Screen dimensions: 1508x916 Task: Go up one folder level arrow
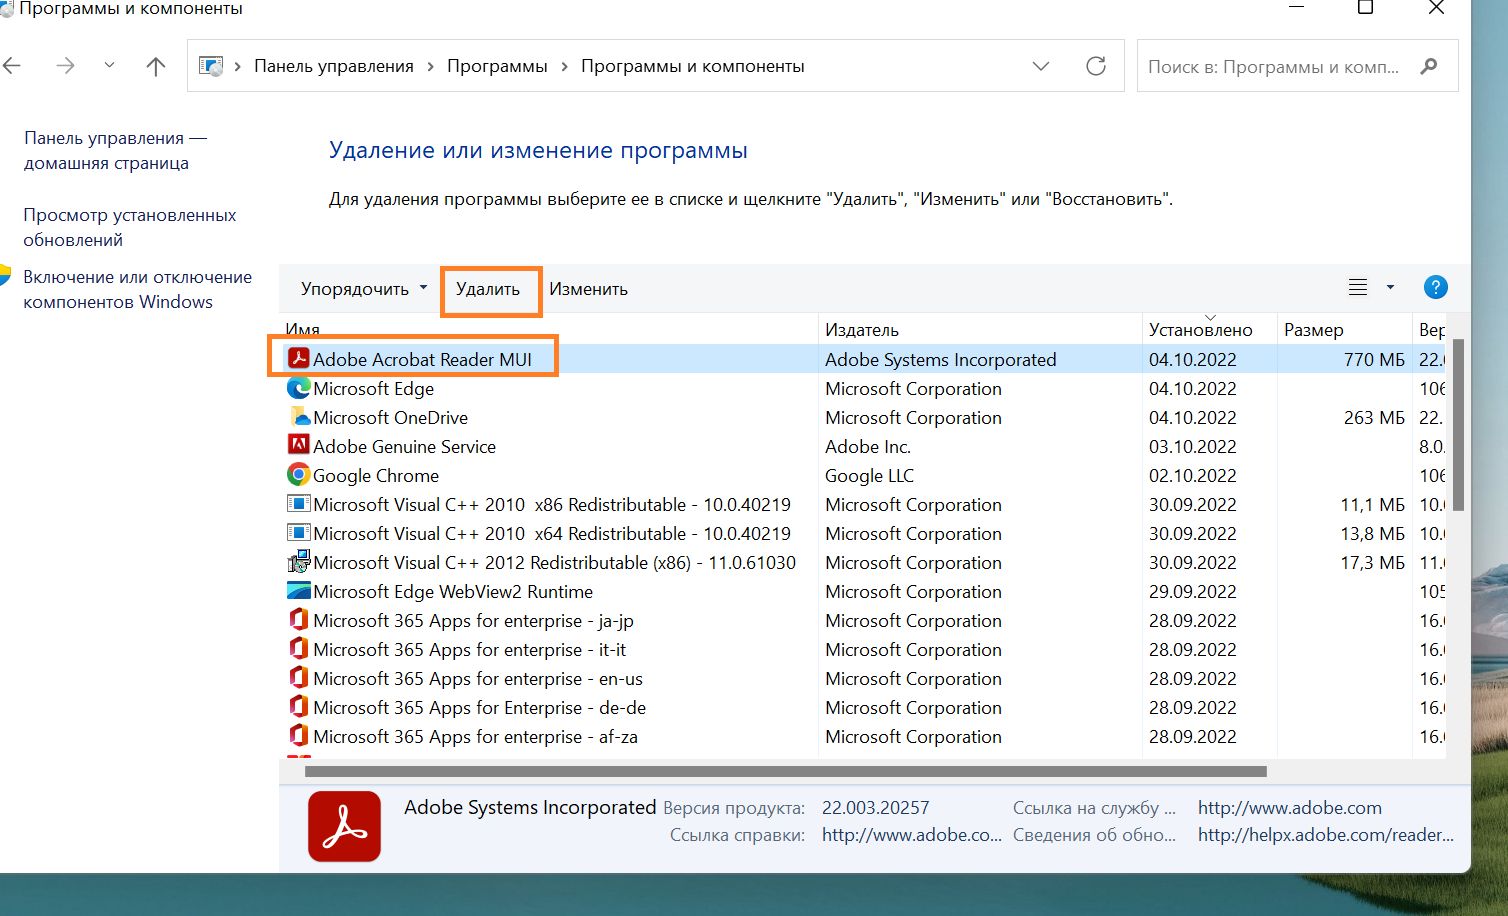155,66
